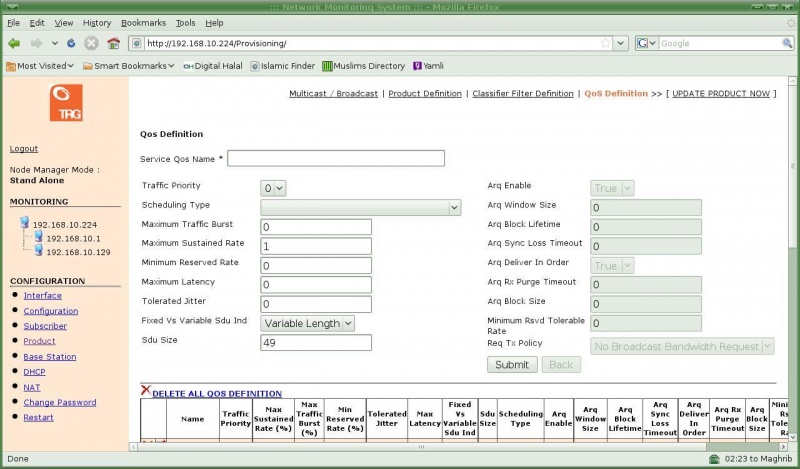This screenshot has width=800, height=469.
Task: Open the Product link in sidebar
Action: click(39, 341)
